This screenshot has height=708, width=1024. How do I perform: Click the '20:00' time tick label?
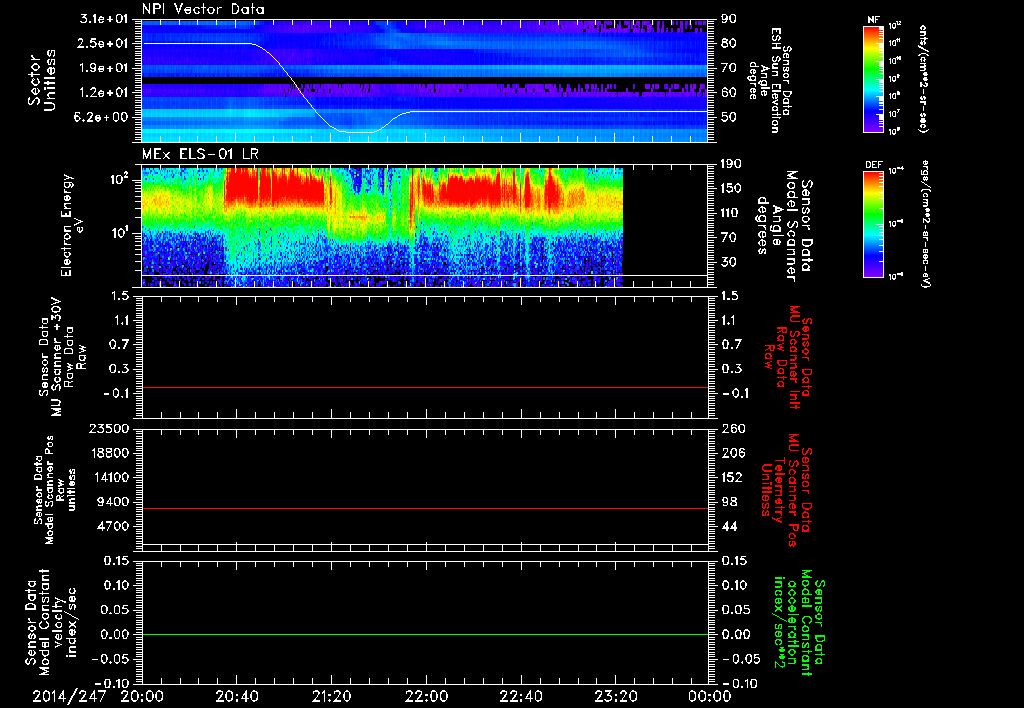click(142, 696)
